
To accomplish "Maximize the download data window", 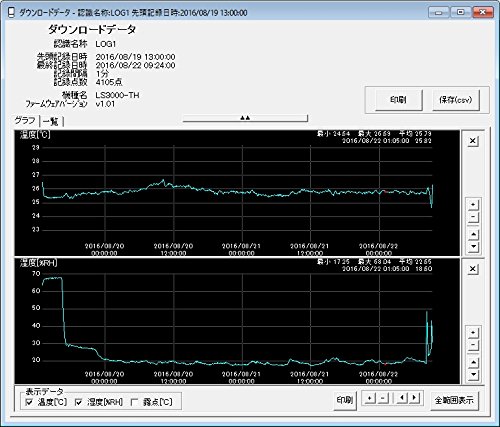I will pos(461,13).
